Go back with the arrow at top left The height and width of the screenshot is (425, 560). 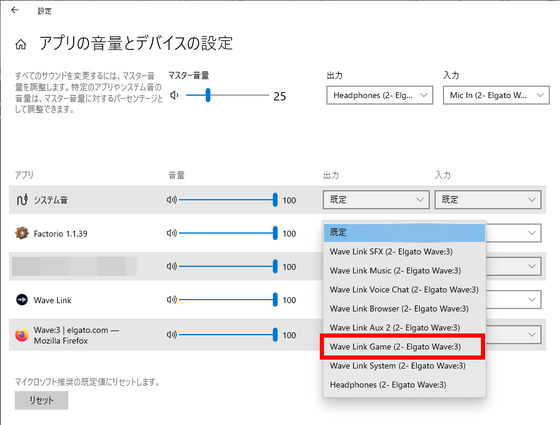tap(15, 10)
